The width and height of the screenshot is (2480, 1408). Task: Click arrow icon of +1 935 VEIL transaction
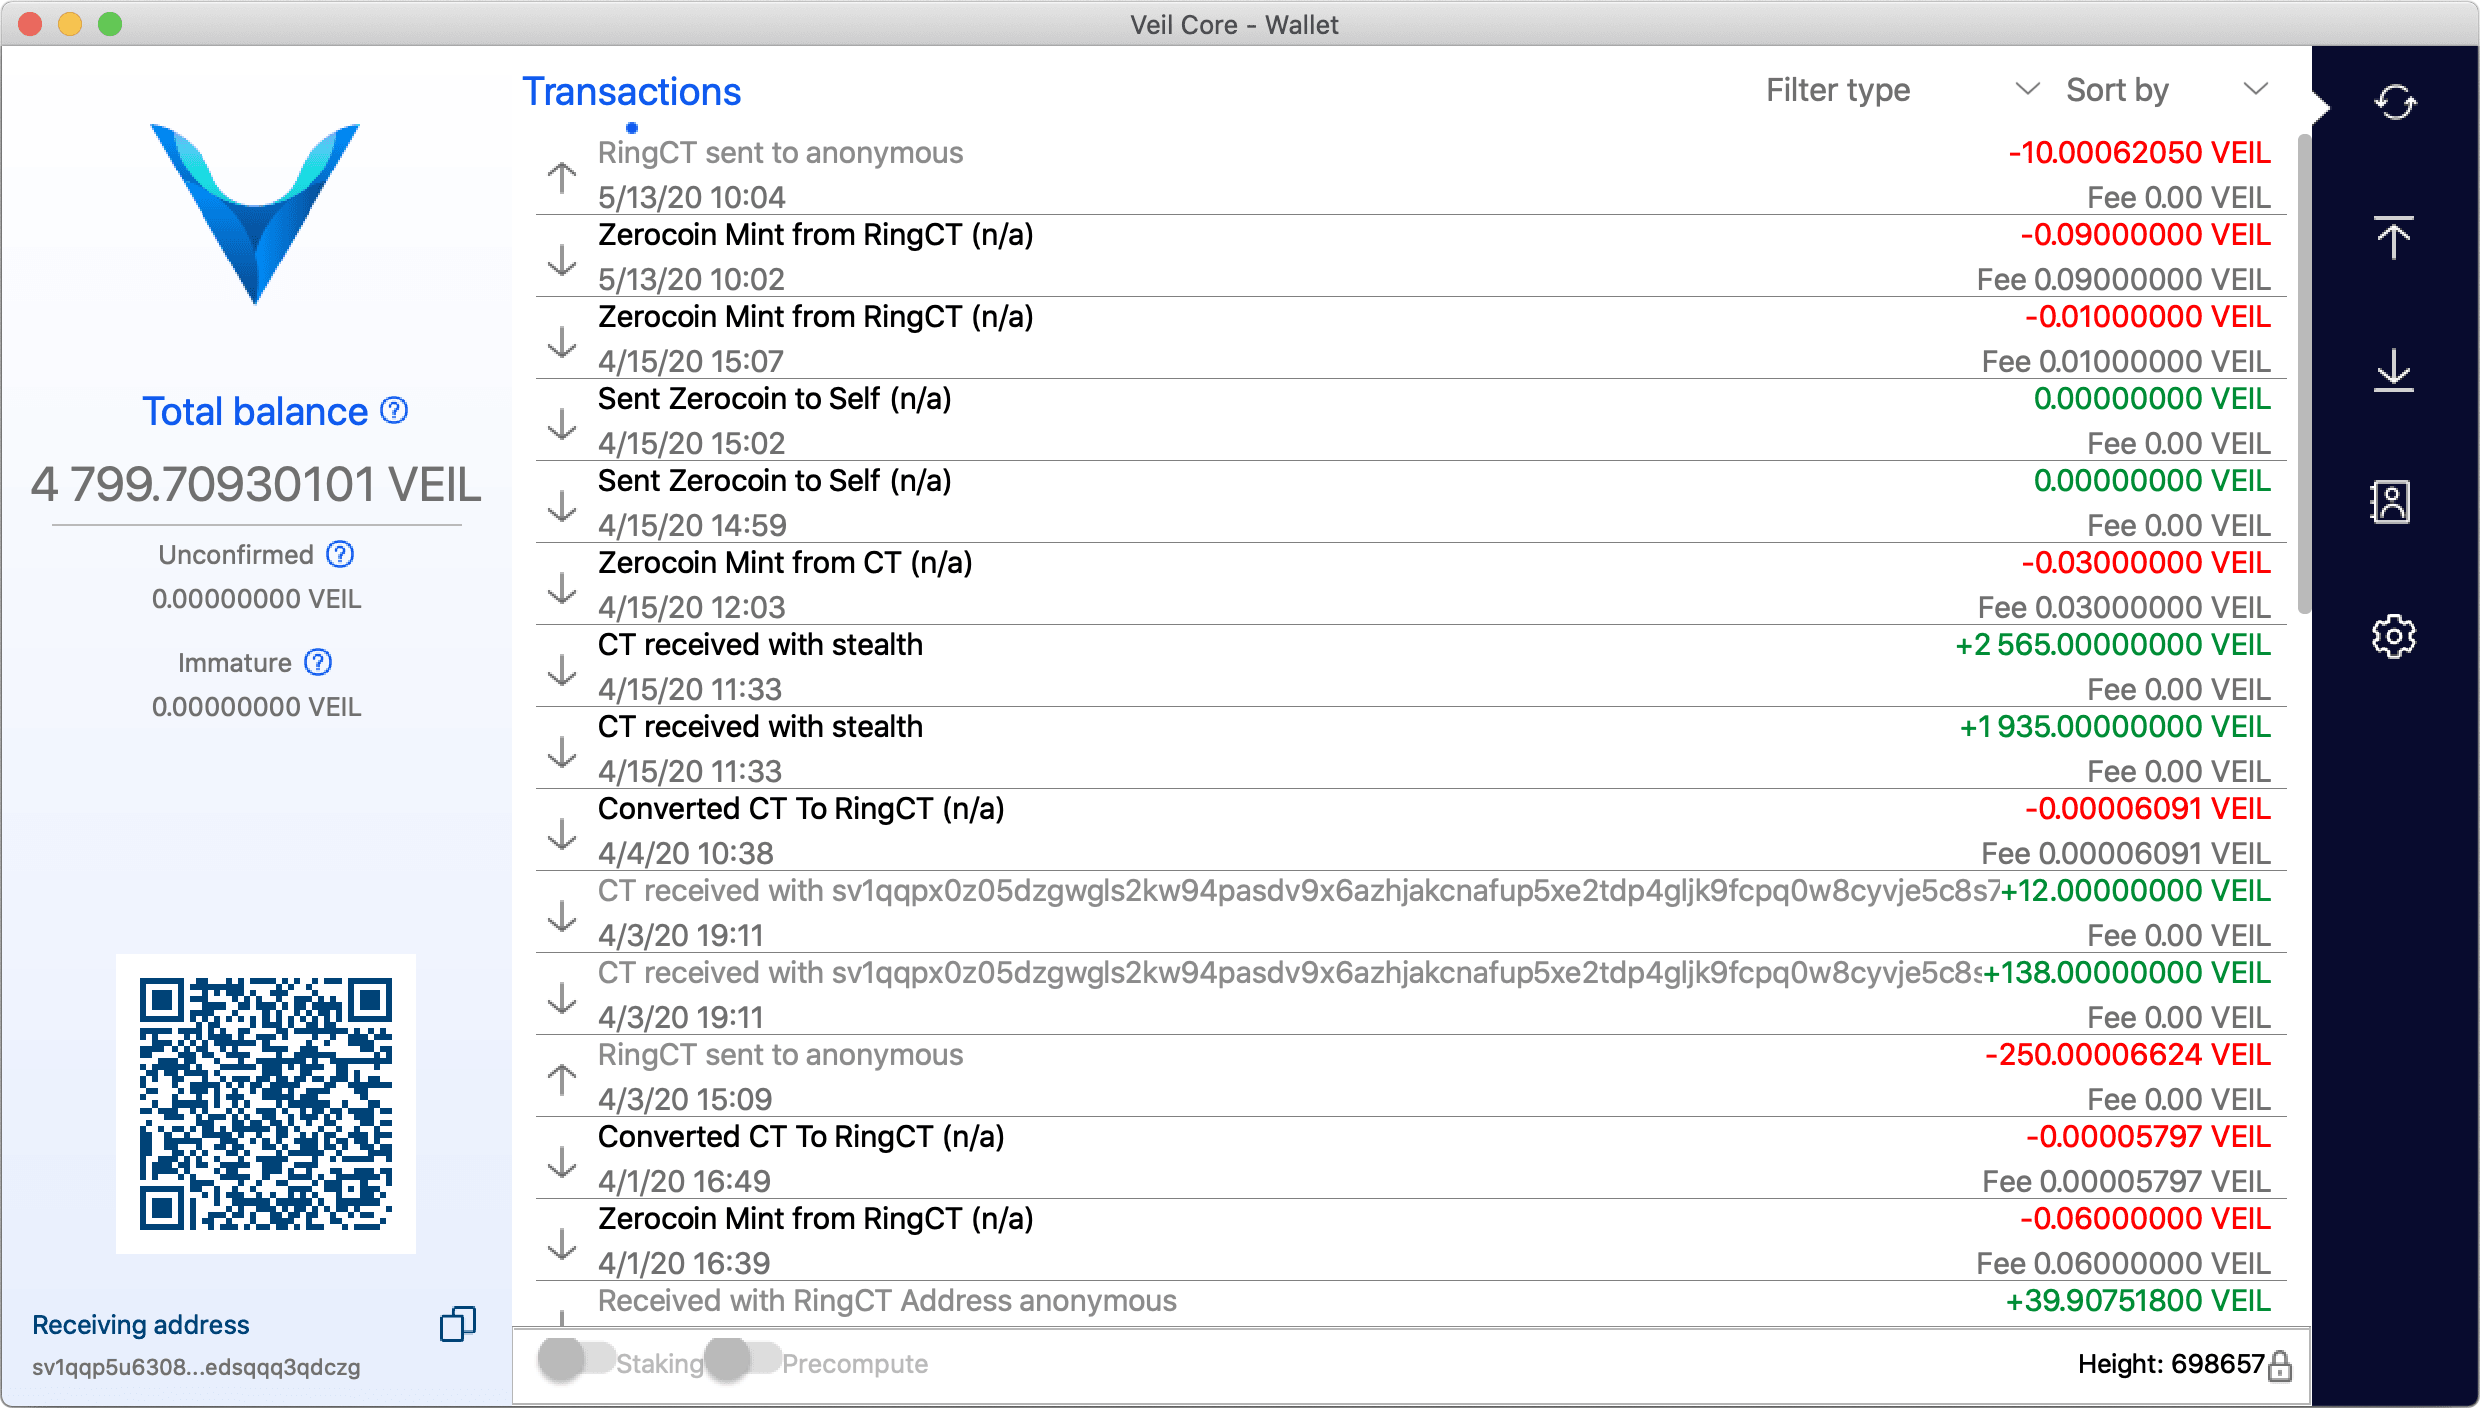tap(562, 752)
